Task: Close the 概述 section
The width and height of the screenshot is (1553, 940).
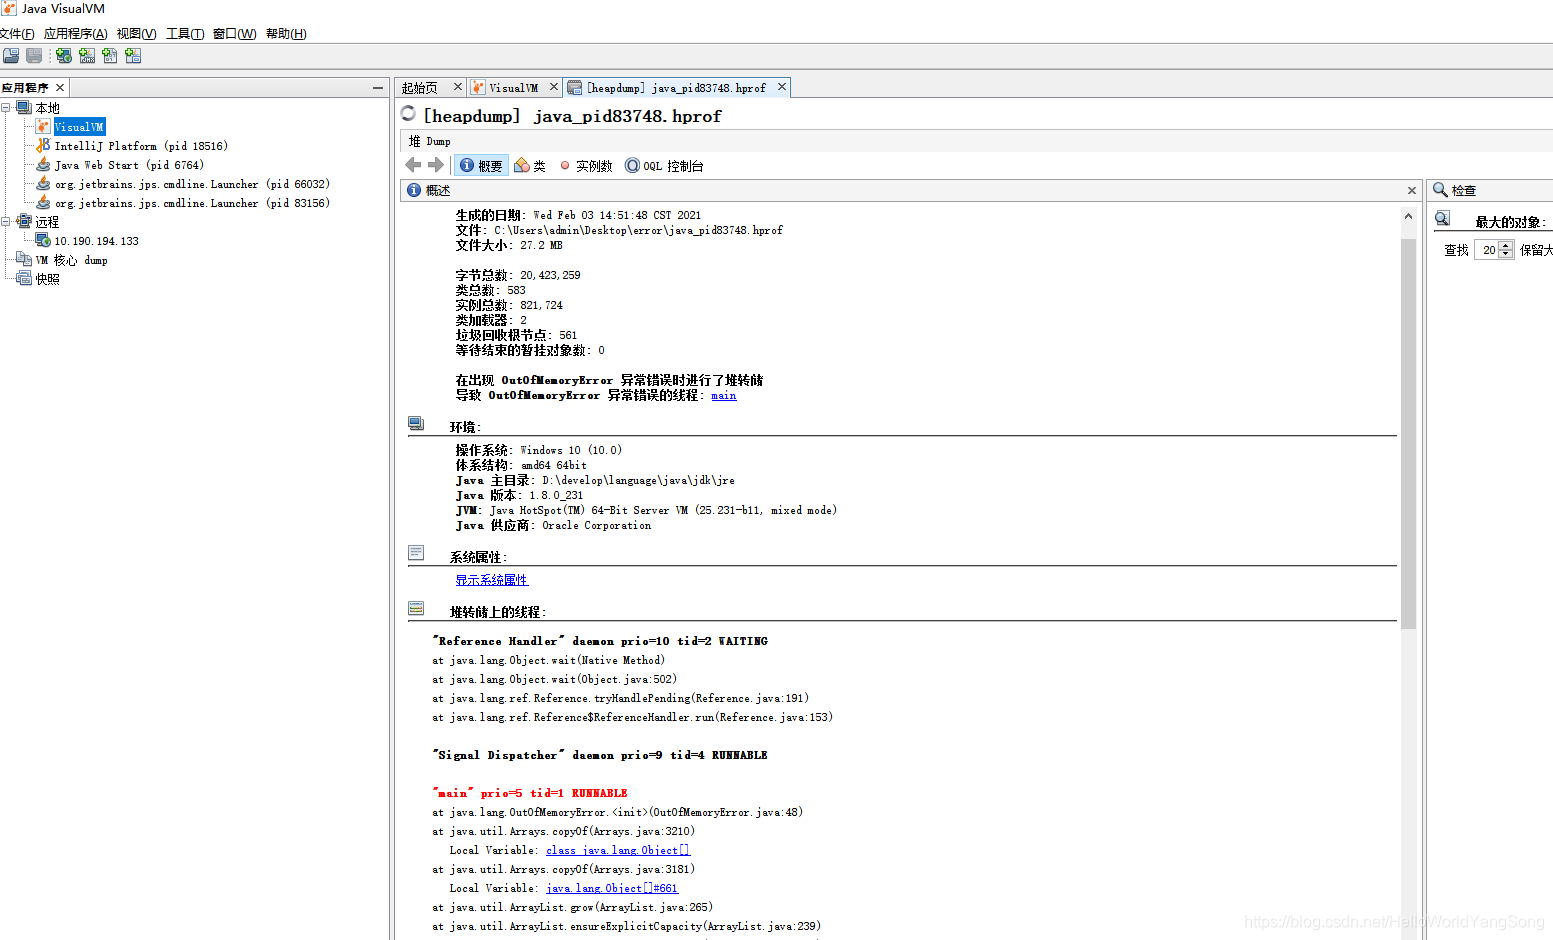Action: coord(1411,190)
